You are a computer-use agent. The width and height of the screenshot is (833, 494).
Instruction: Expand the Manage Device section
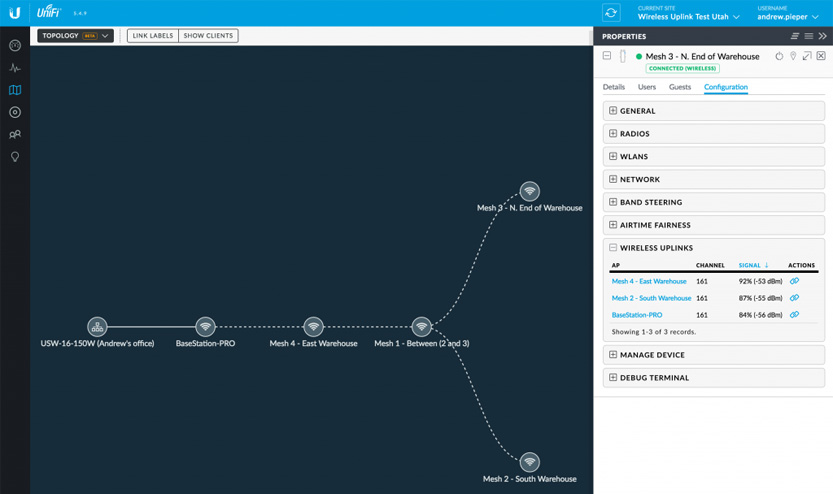(x=713, y=355)
